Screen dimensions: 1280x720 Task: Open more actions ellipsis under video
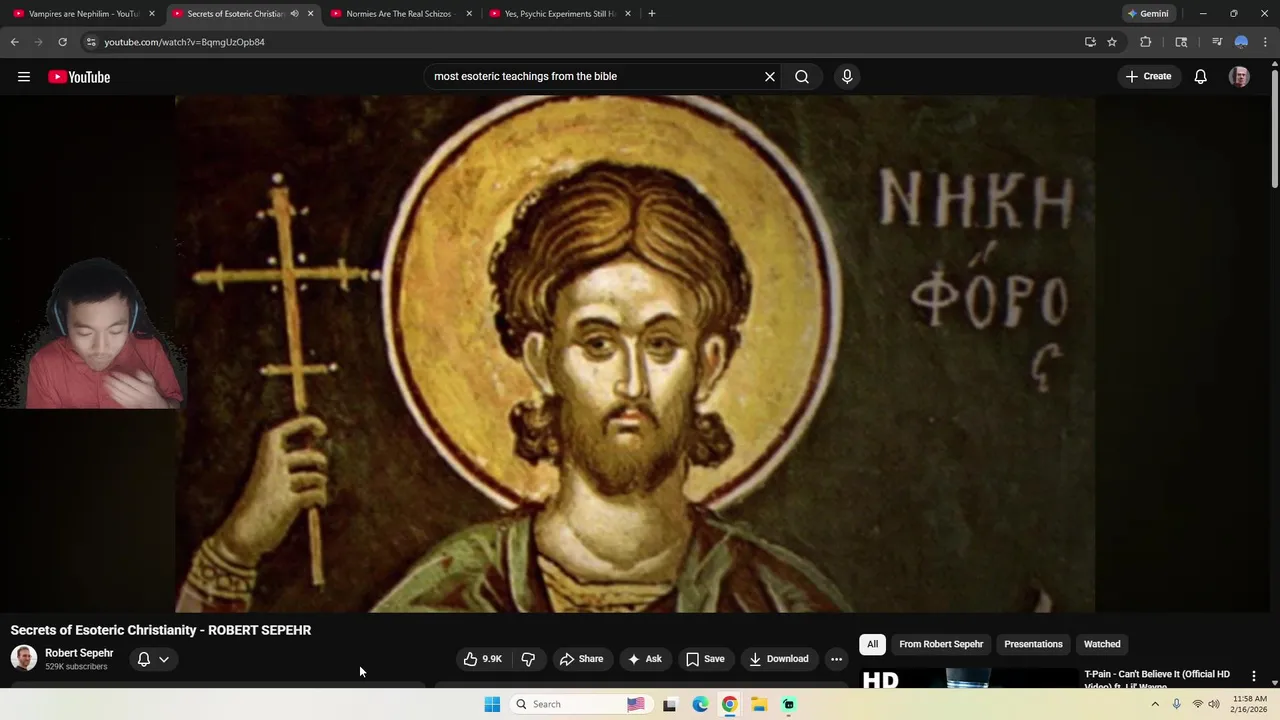[836, 659]
